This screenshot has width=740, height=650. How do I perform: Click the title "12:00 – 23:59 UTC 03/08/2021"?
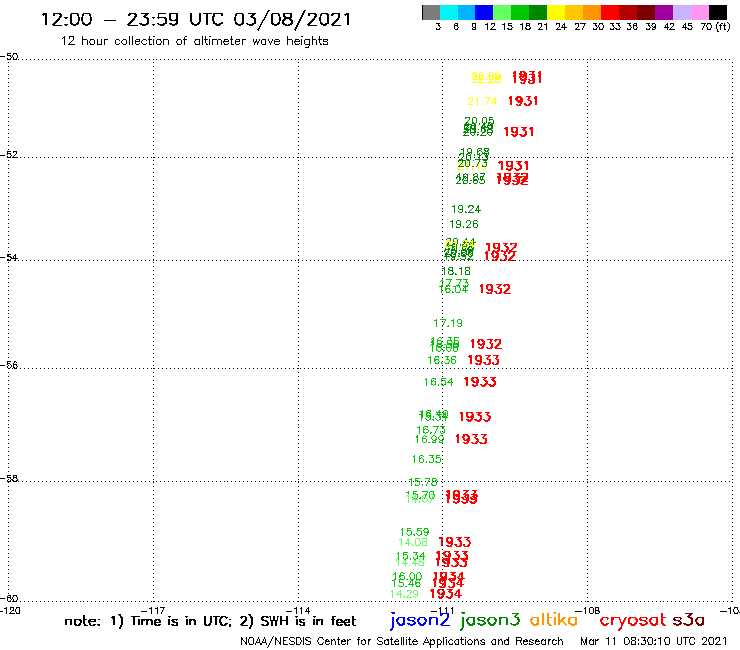tap(196, 19)
